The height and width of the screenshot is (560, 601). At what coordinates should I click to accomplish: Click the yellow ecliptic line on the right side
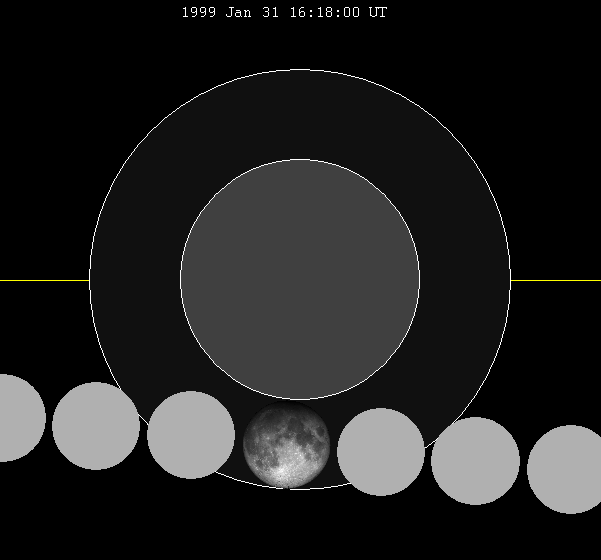(556, 280)
